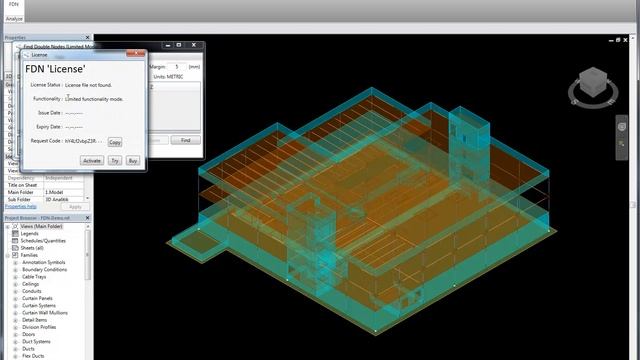Click the Independent dependency value
The width and height of the screenshot is (640, 360).
(x=59, y=178)
